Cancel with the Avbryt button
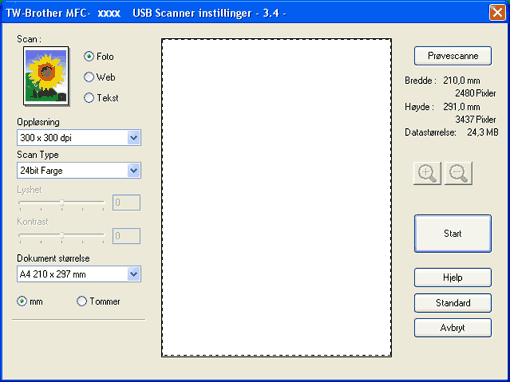Viewport: 510px width, 382px height. [453, 328]
